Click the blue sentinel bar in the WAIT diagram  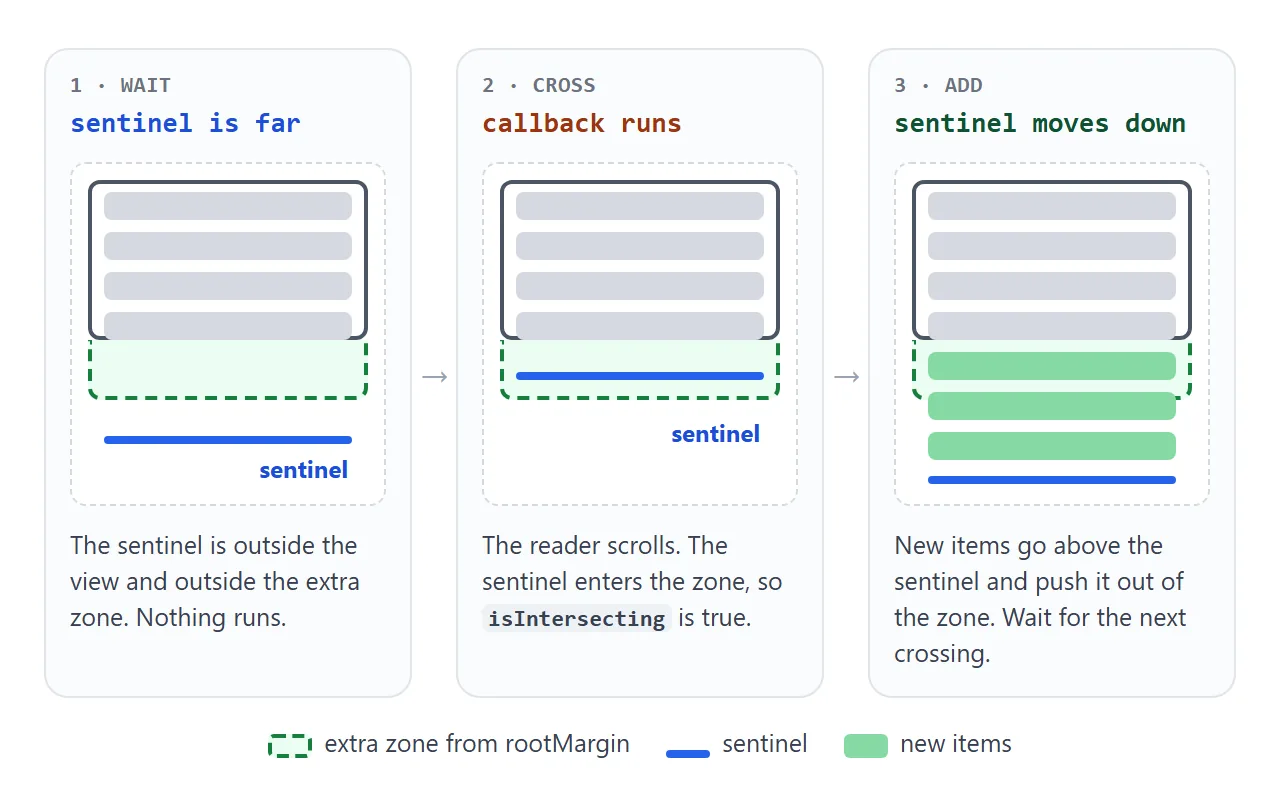228,440
